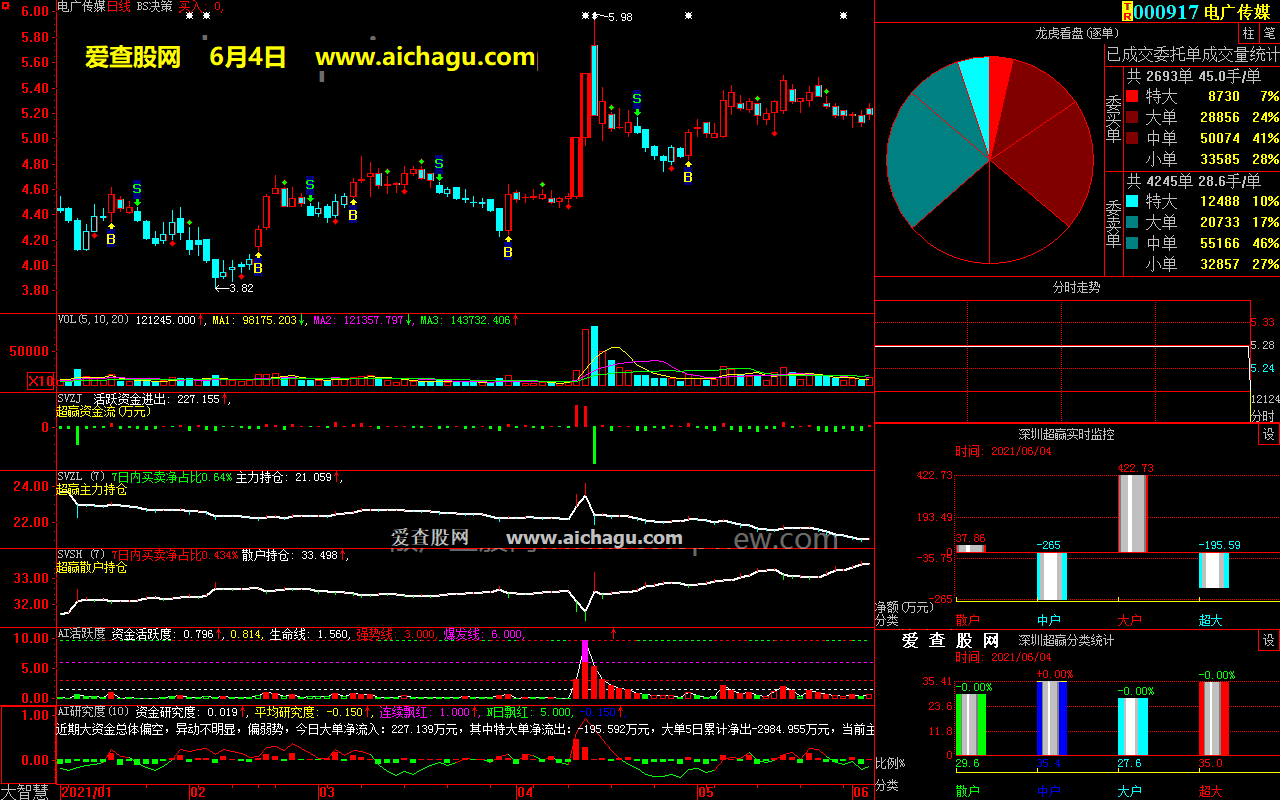Click the 超赢主力持仓 label
This screenshot has width=1280, height=800.
click(x=92, y=490)
